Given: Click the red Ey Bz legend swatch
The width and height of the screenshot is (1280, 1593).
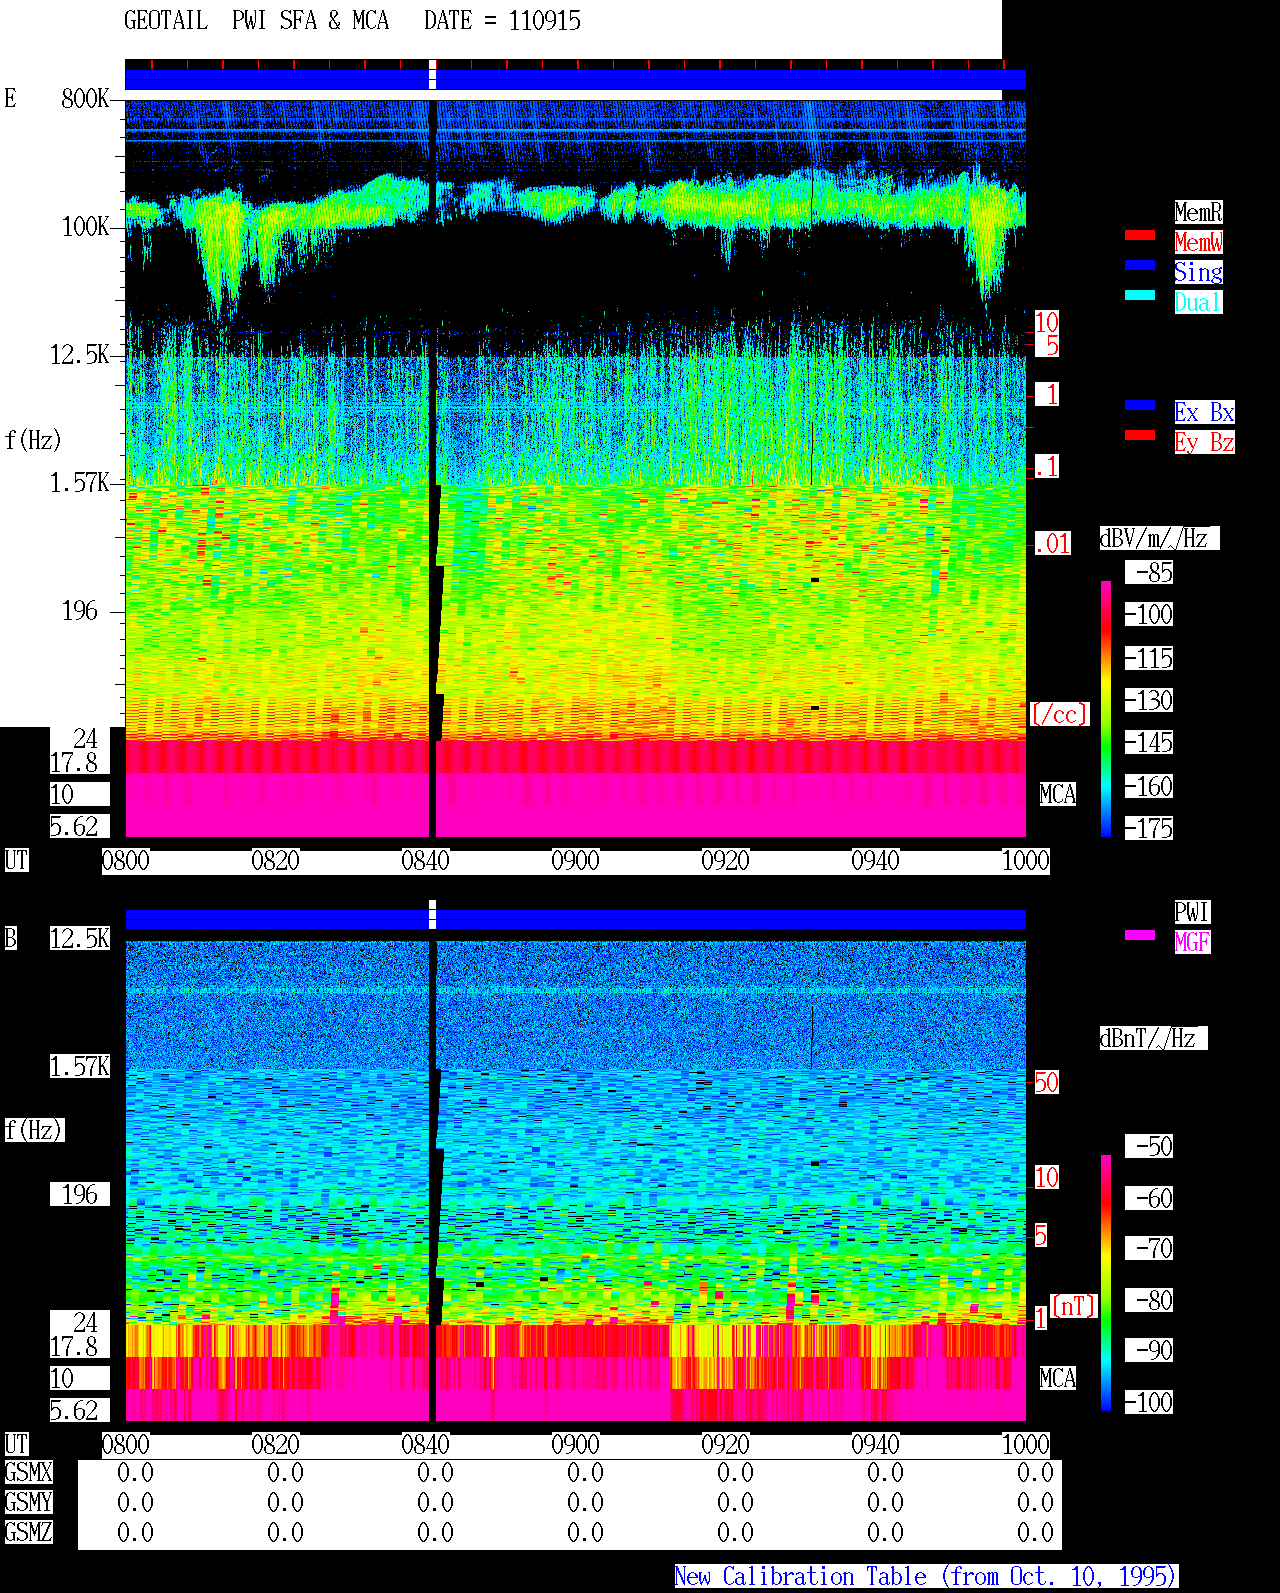Looking at the screenshot, I should point(1140,436).
